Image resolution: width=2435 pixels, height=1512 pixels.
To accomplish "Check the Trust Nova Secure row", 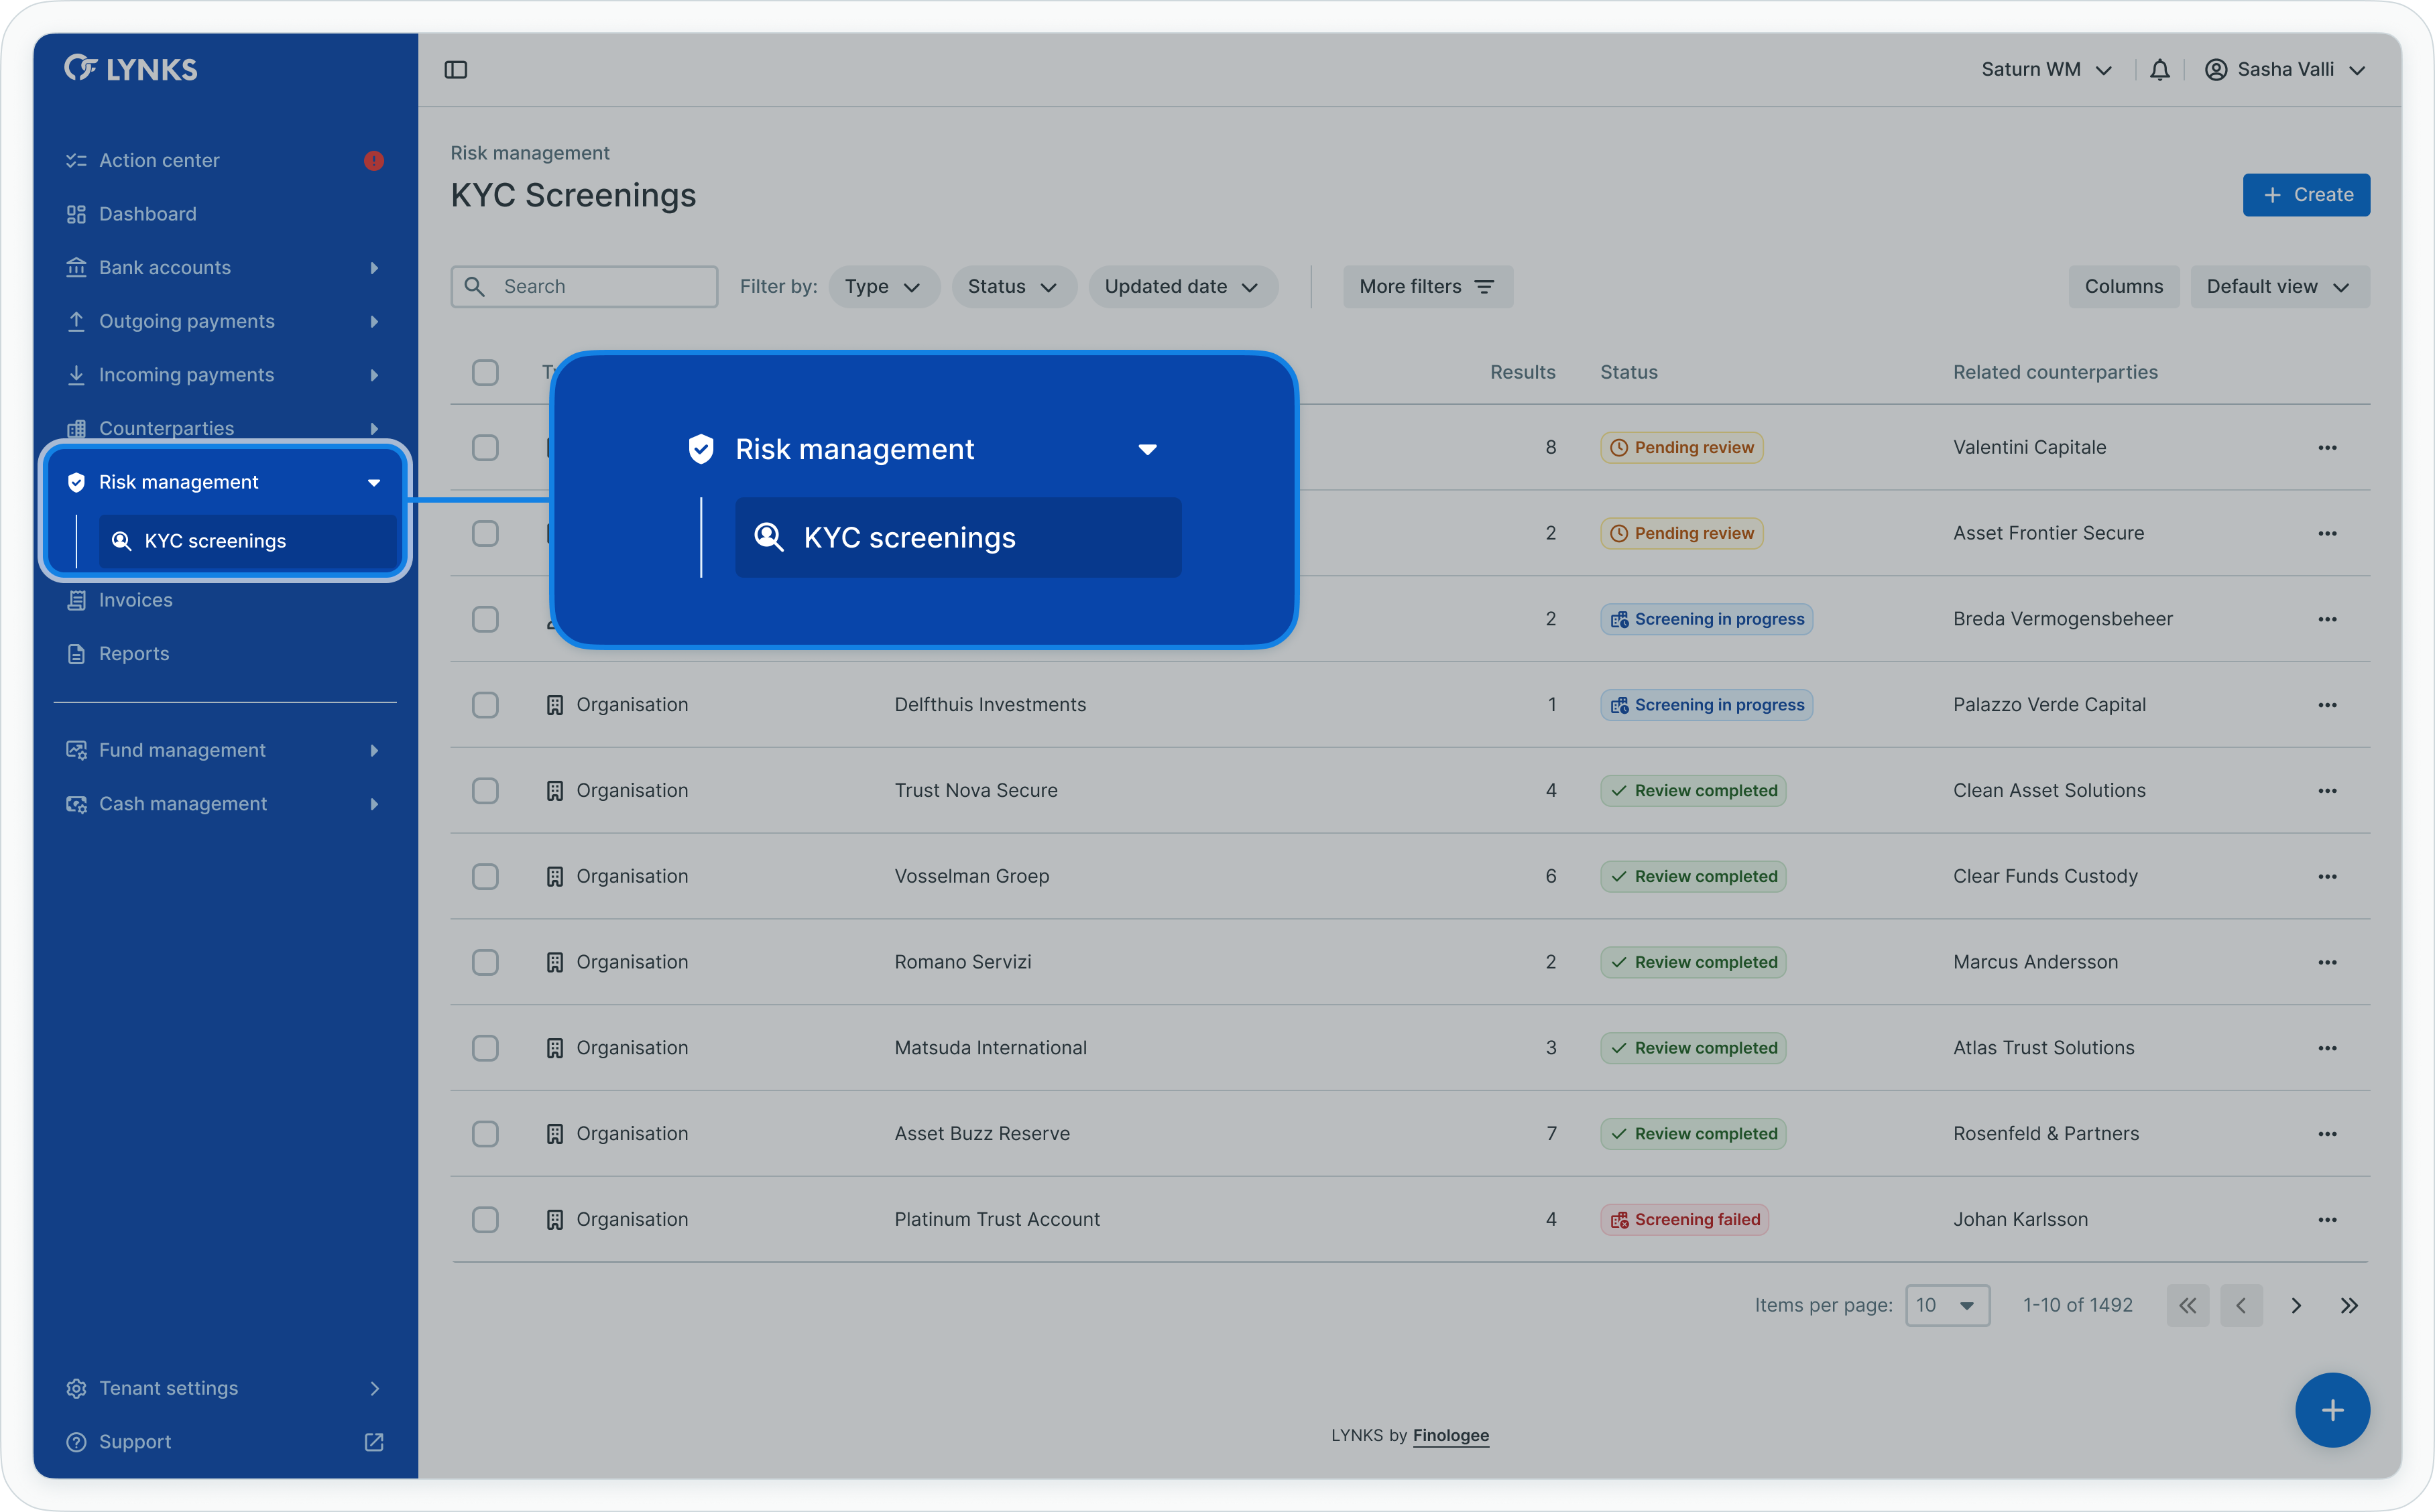I will (x=485, y=790).
